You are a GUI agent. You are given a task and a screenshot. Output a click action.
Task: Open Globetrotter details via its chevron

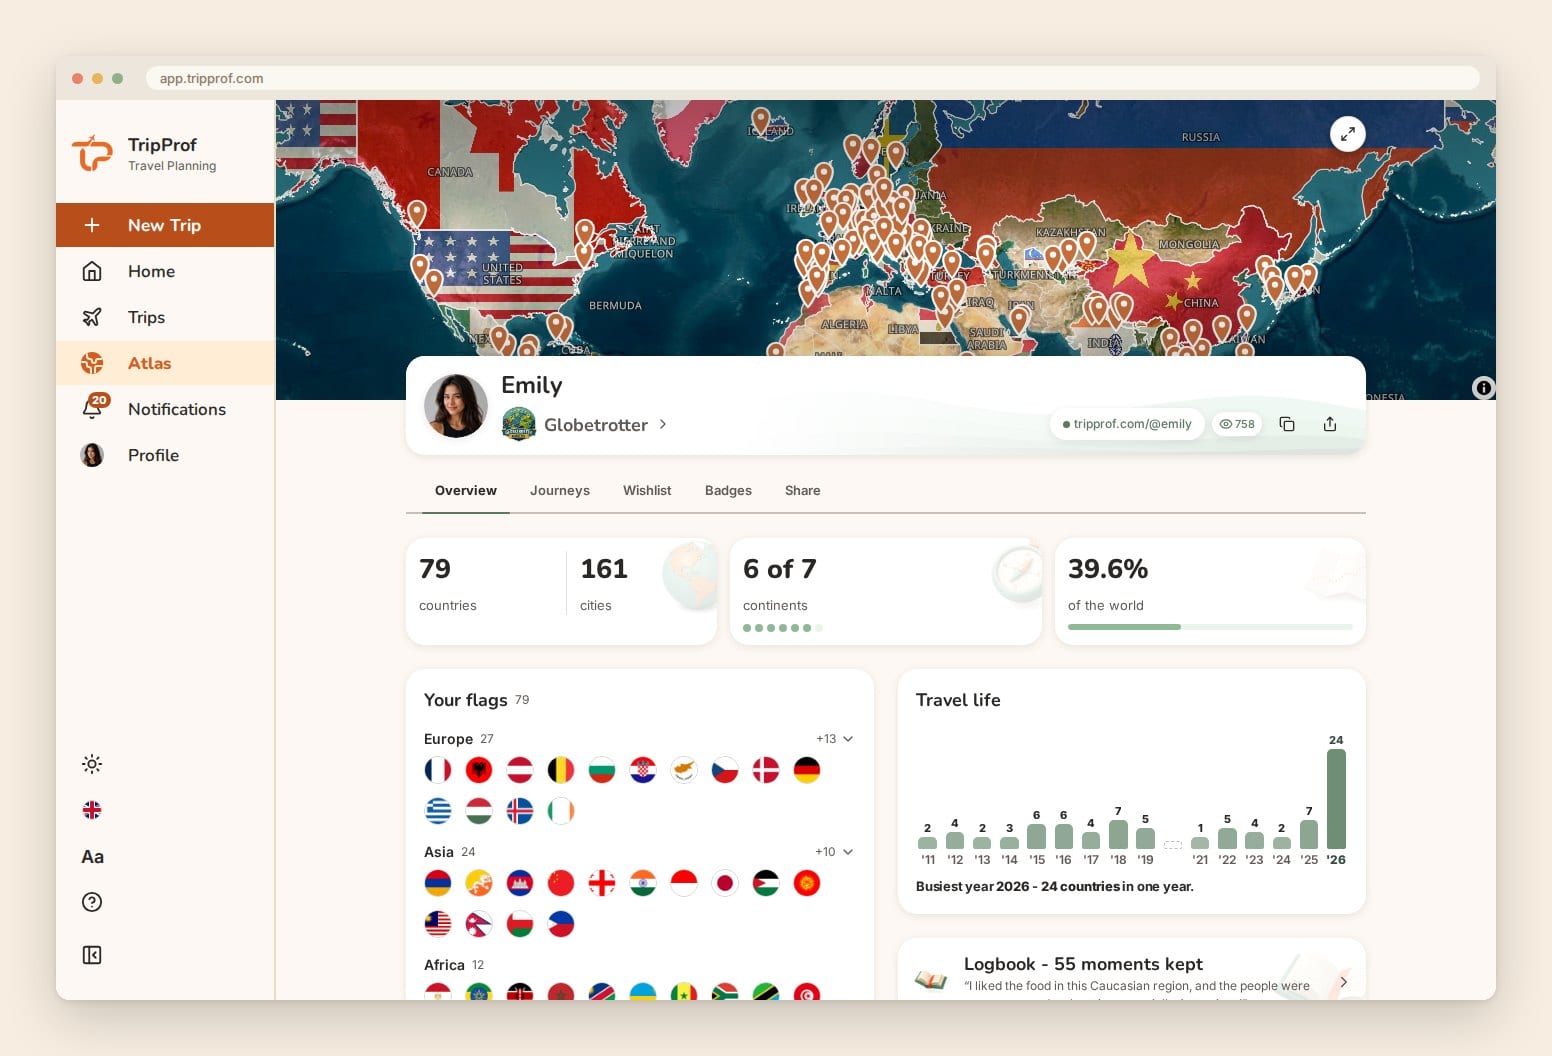coord(663,424)
